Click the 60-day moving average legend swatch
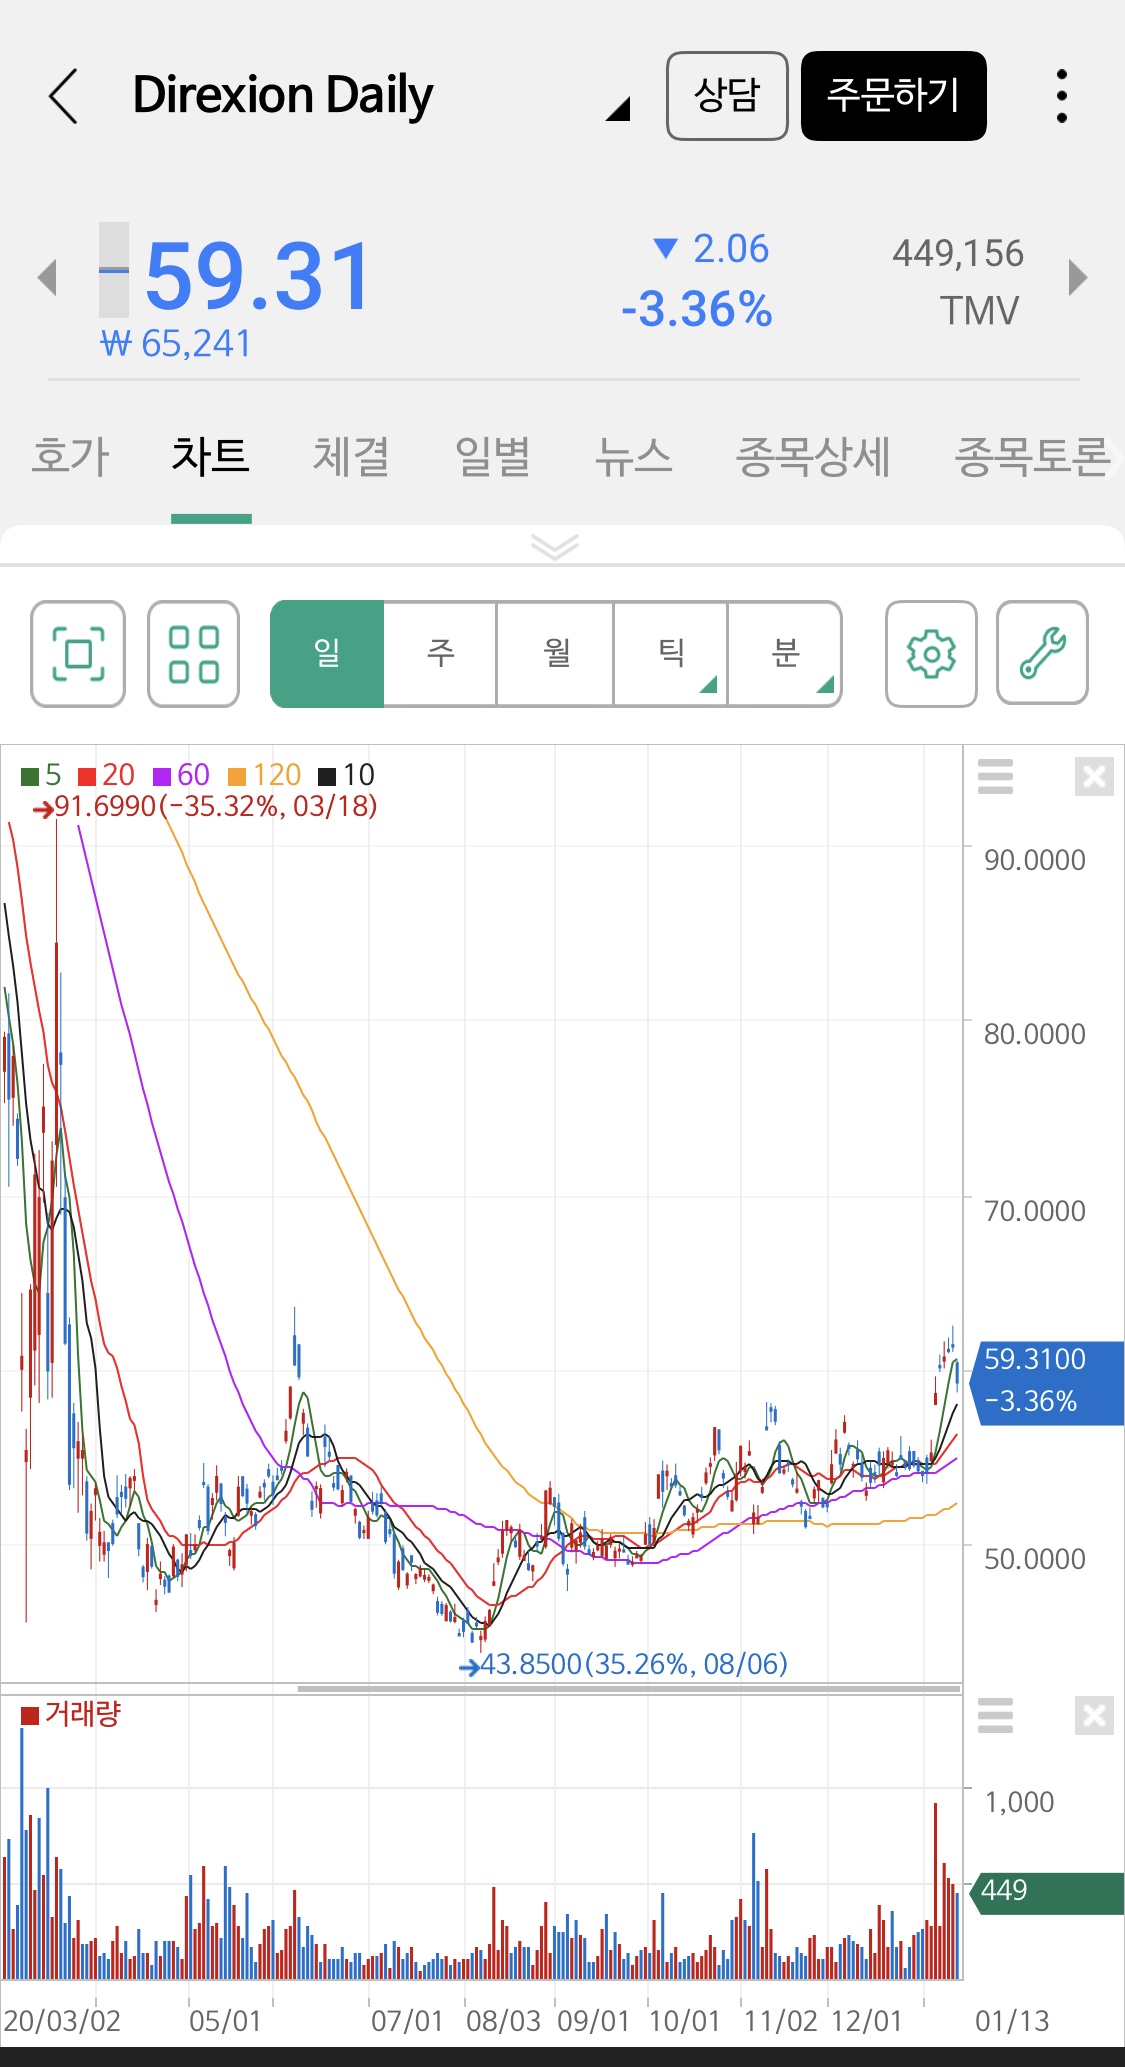The width and height of the screenshot is (1125, 2067). click(162, 776)
